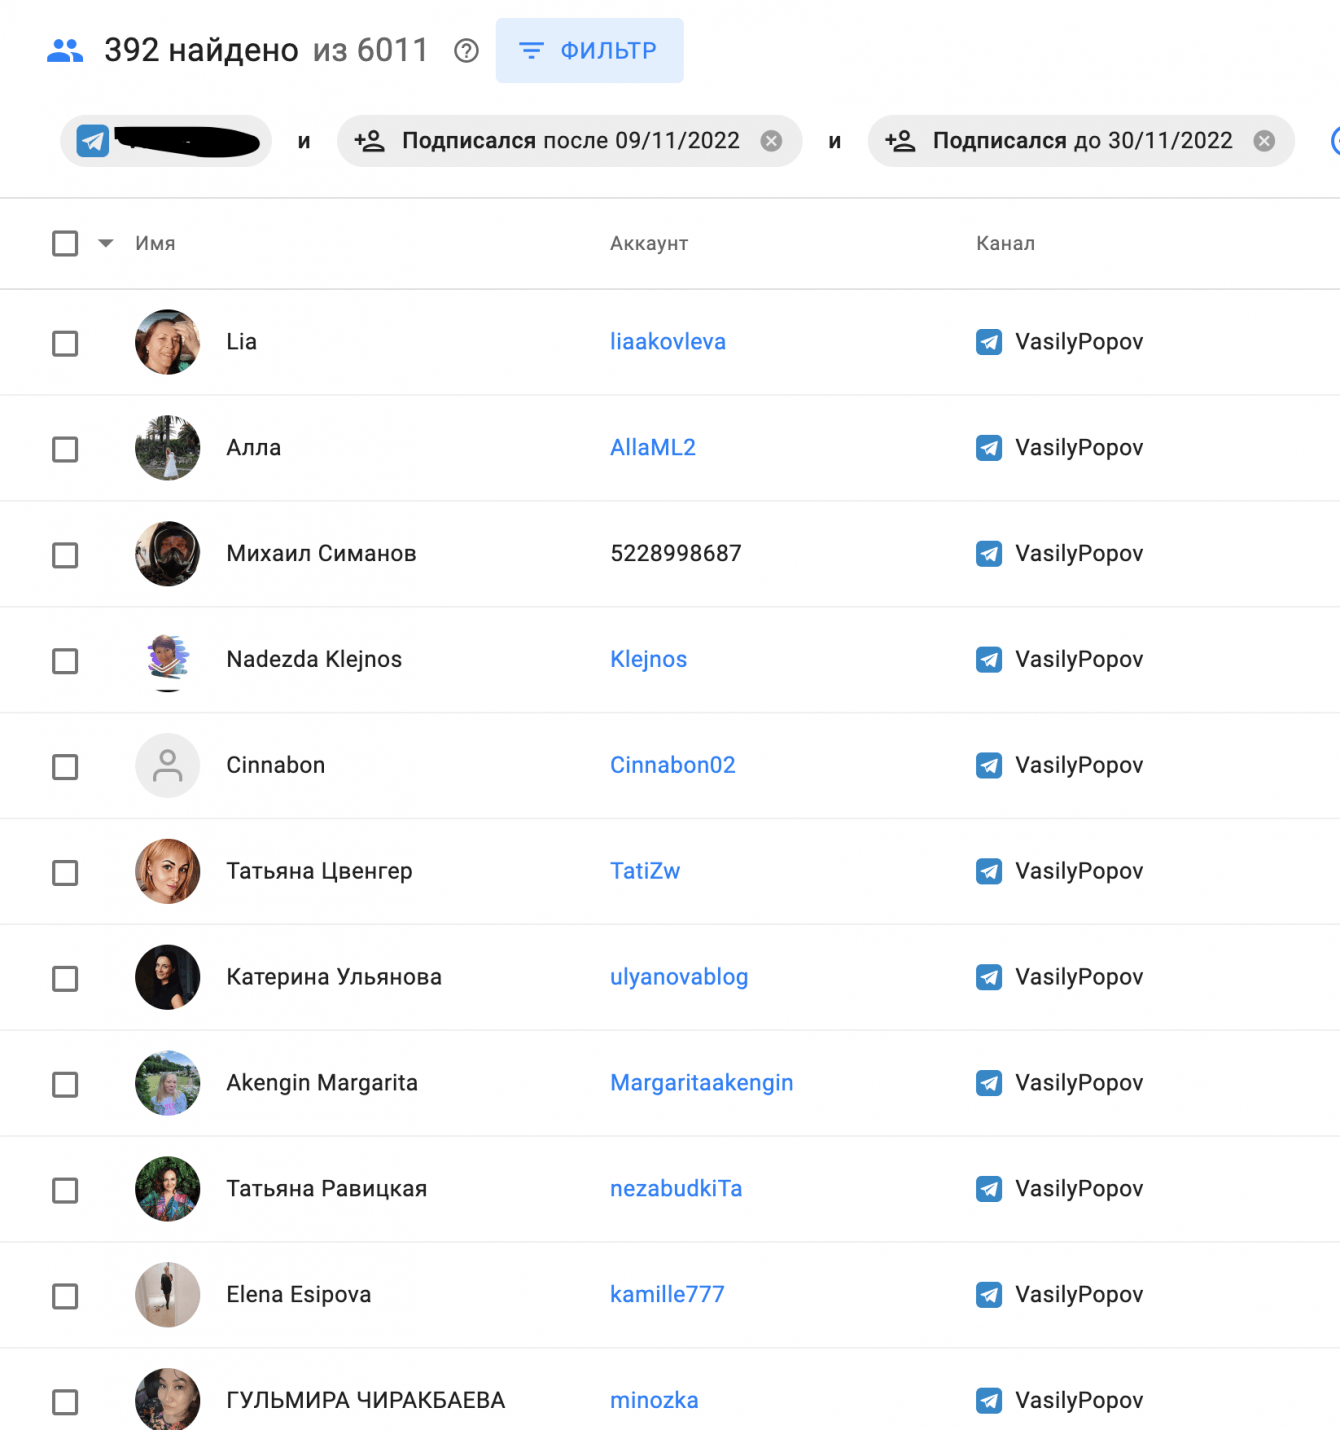1340x1430 pixels.
Task: Expand the selection dropdown arrow beside Имя
Action: pos(106,243)
